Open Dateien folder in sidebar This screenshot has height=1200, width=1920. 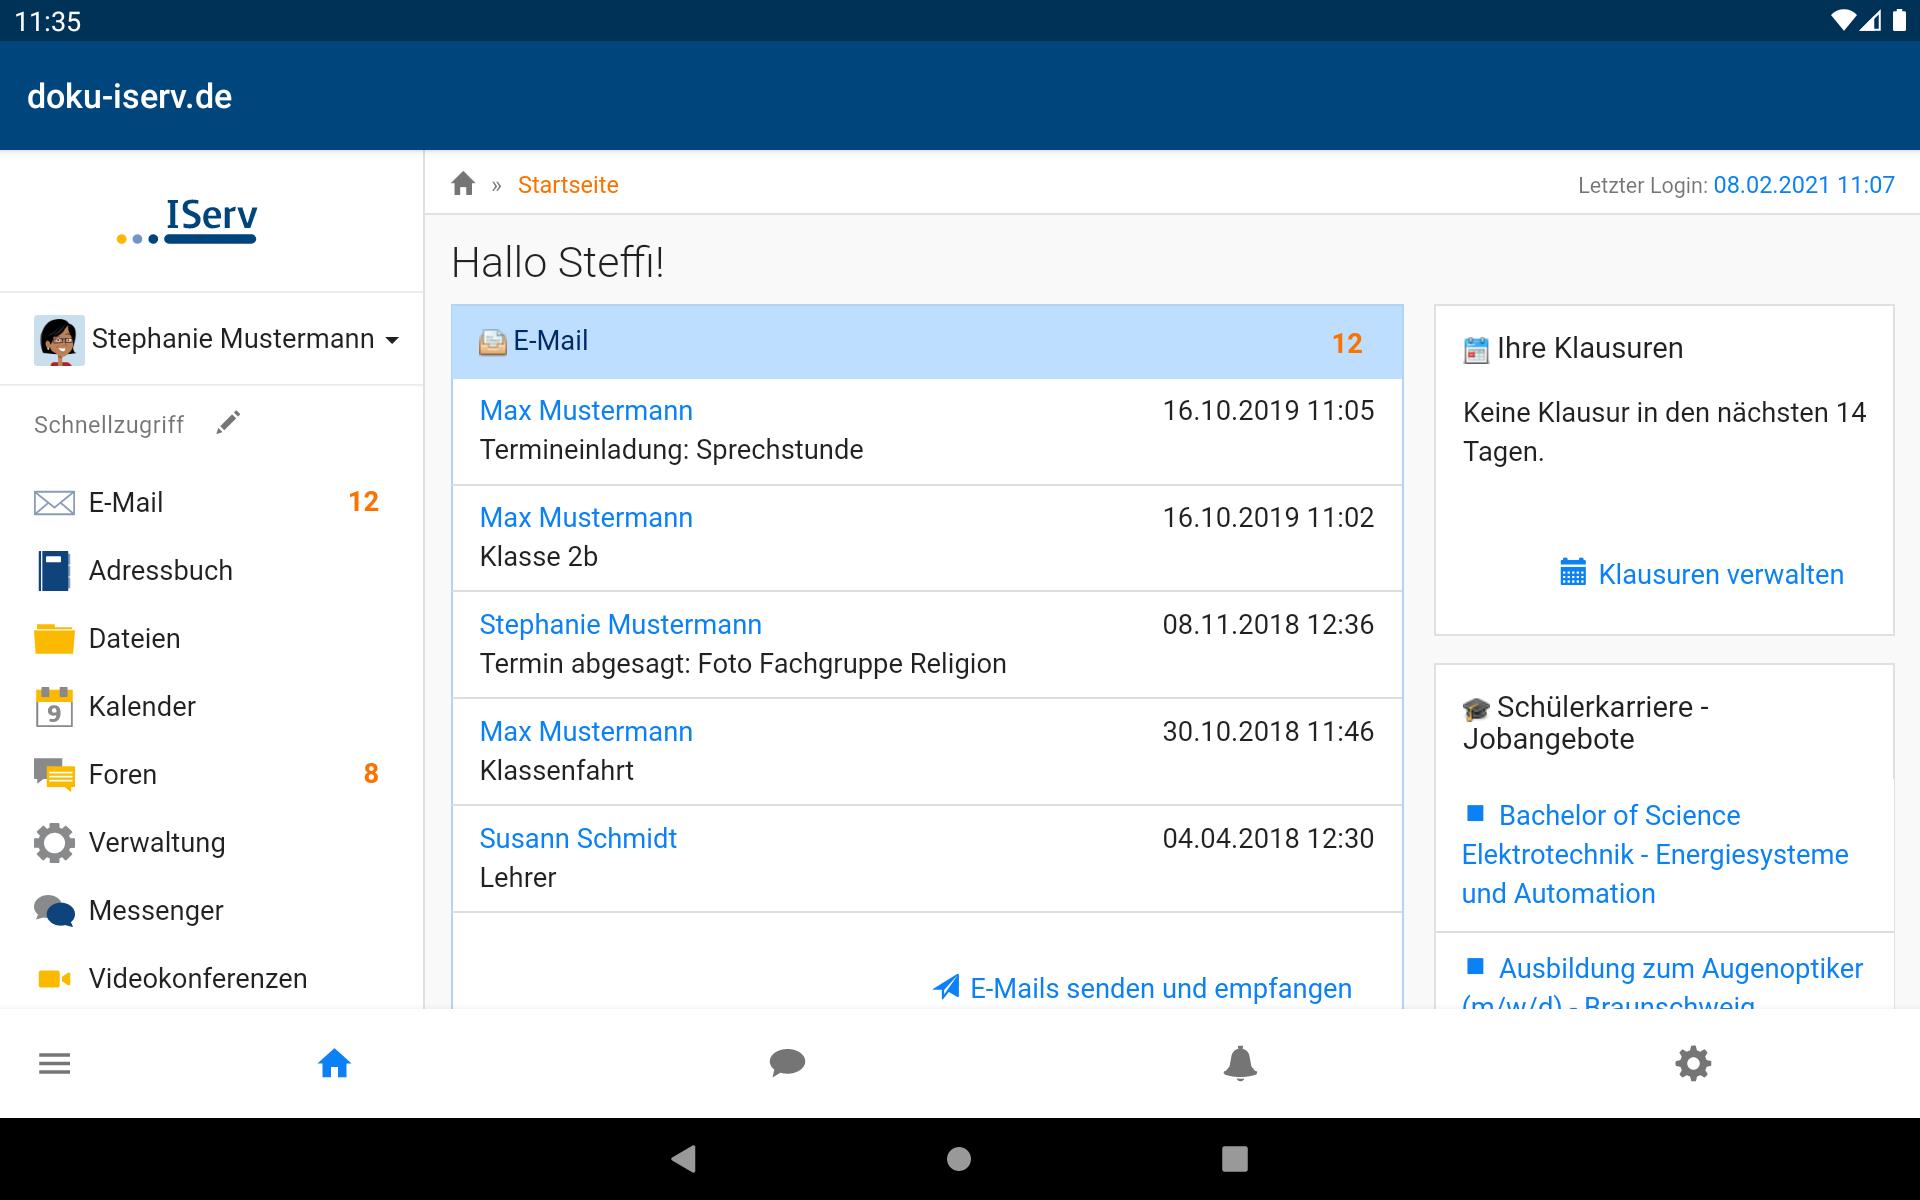pos(54,639)
